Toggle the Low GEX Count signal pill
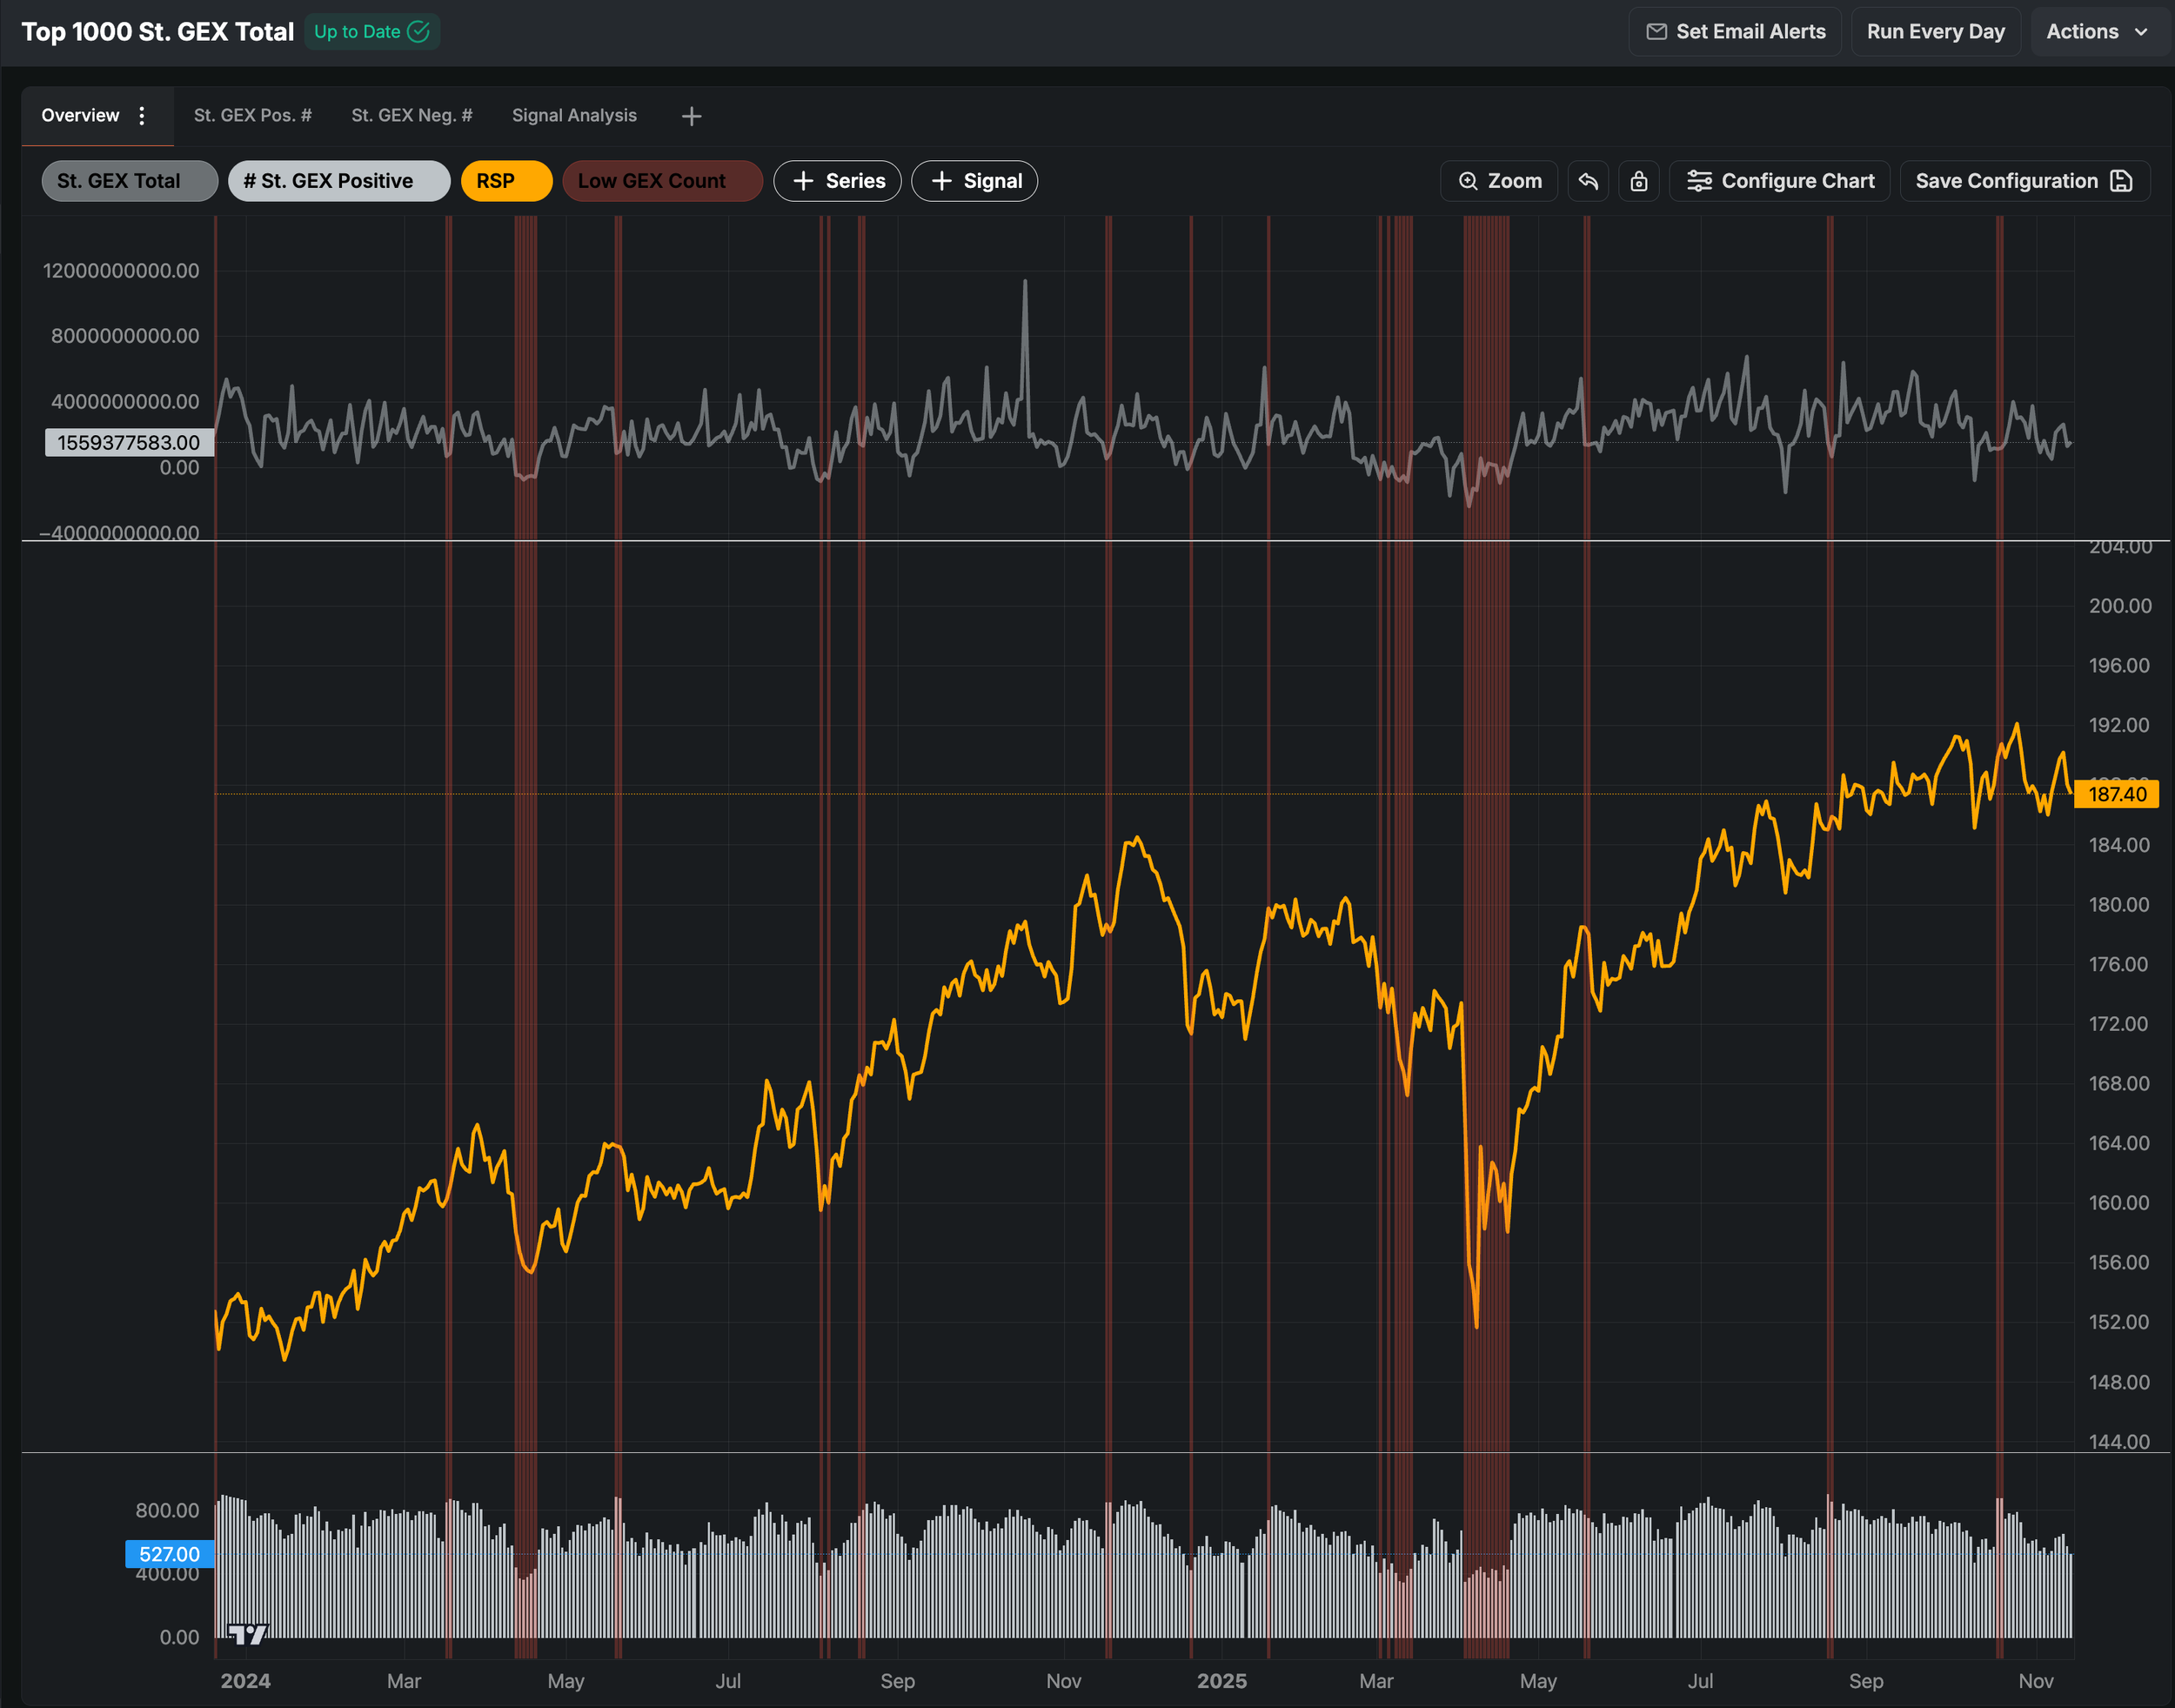The image size is (2175, 1708). pos(661,181)
